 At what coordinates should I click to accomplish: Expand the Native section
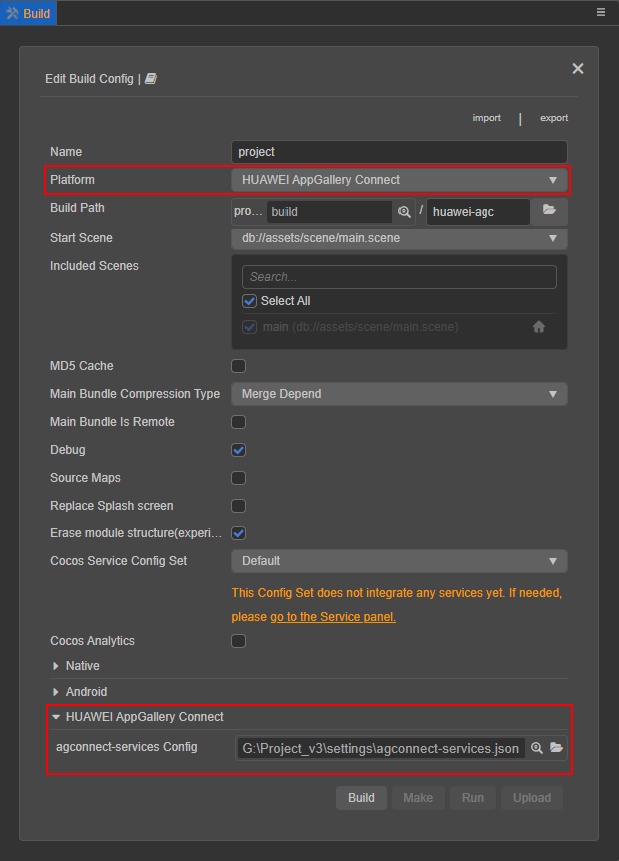pyautogui.click(x=55, y=666)
